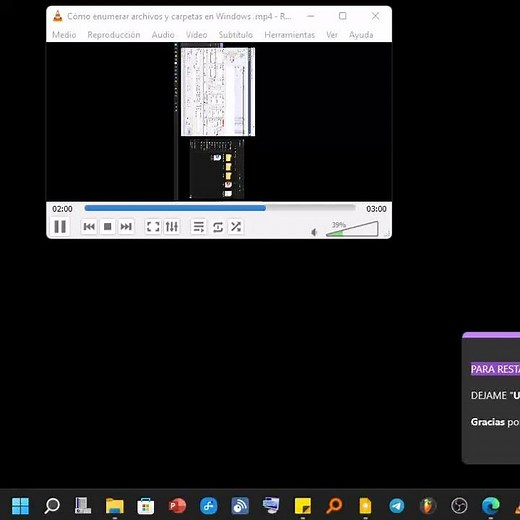This screenshot has height=520, width=520.
Task: Open Microsoft Edge from taskbar
Action: point(491,506)
